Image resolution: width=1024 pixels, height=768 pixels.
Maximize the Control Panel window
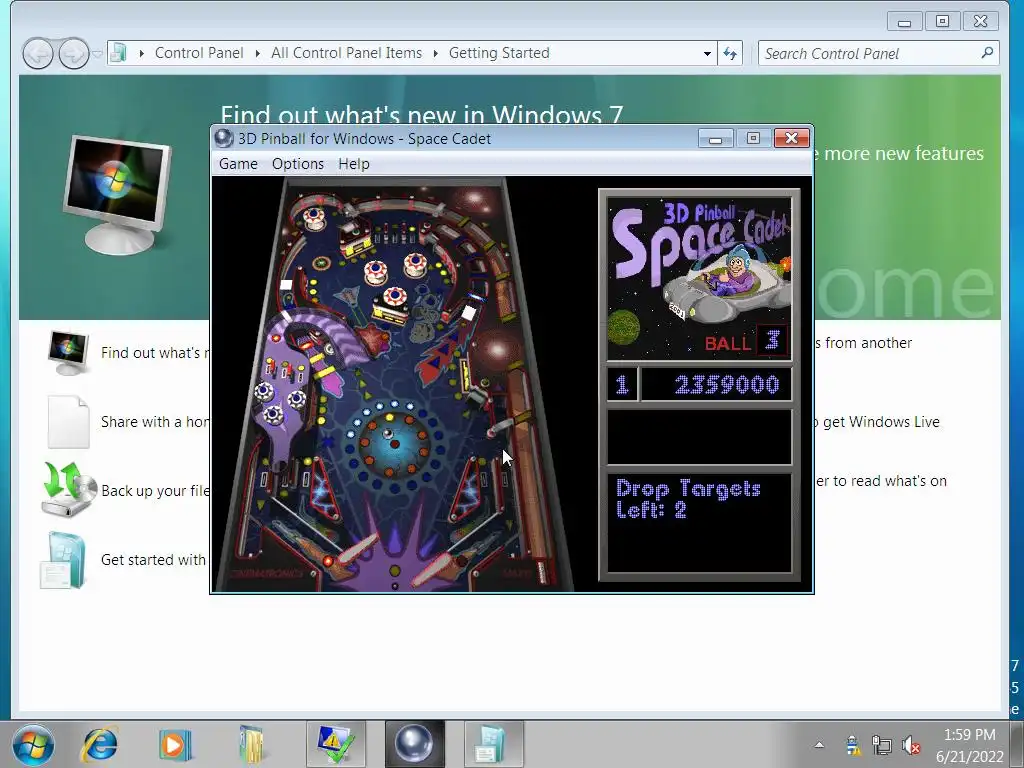tap(942, 22)
